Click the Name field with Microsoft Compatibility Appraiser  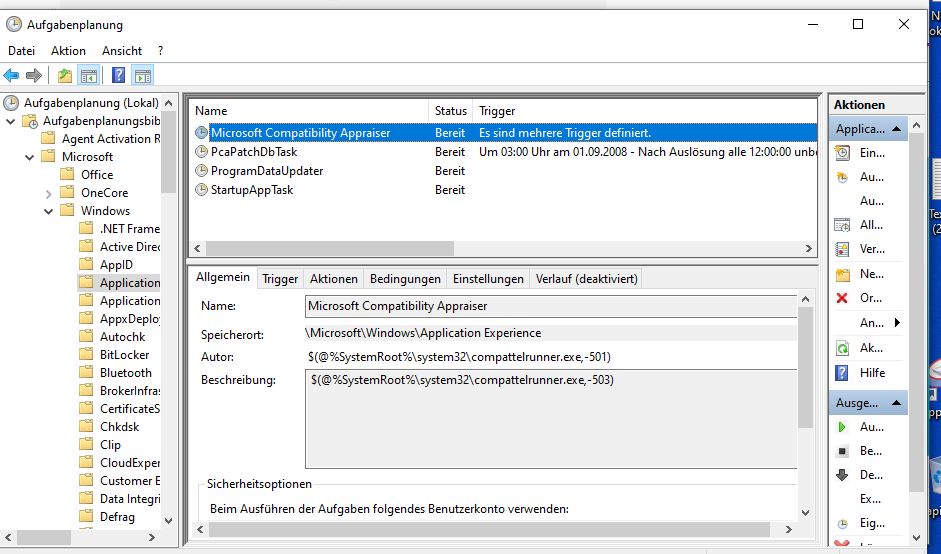click(551, 306)
